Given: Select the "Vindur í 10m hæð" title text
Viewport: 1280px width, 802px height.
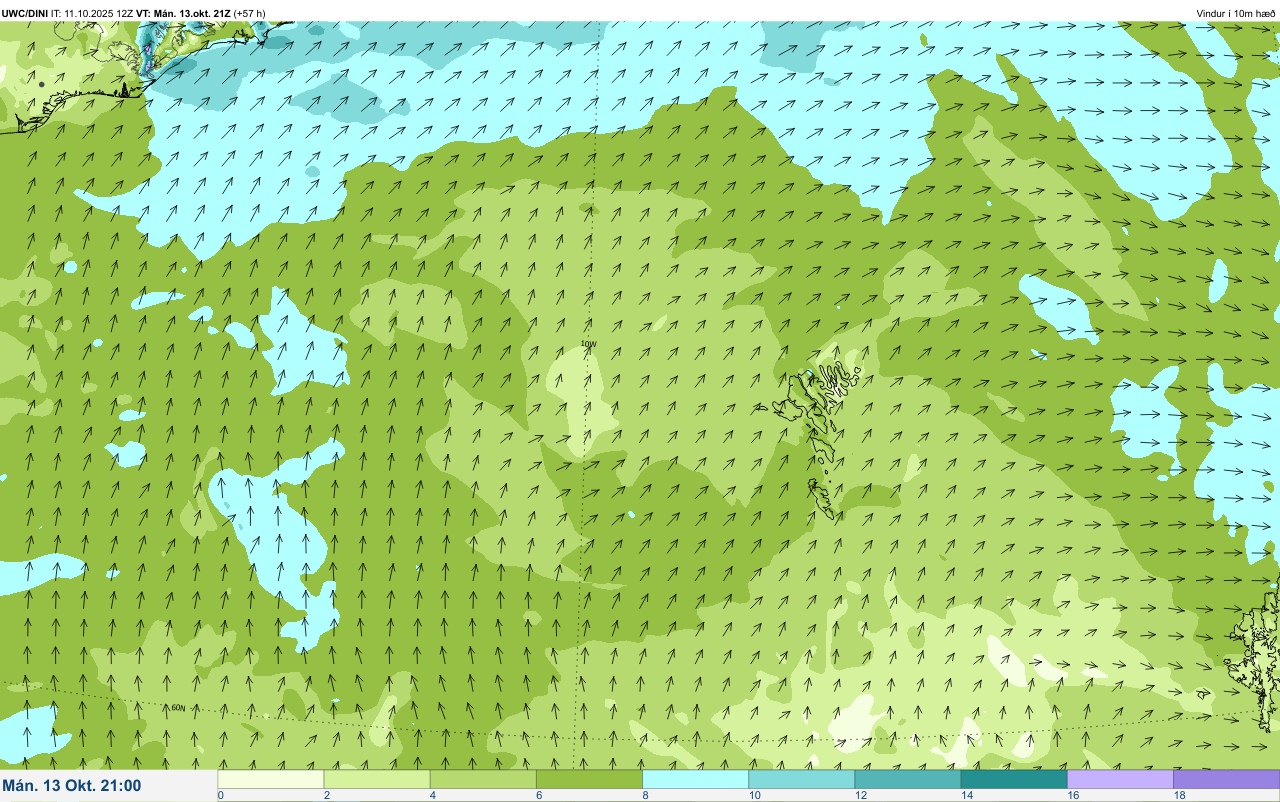Looking at the screenshot, I should [x=1236, y=13].
